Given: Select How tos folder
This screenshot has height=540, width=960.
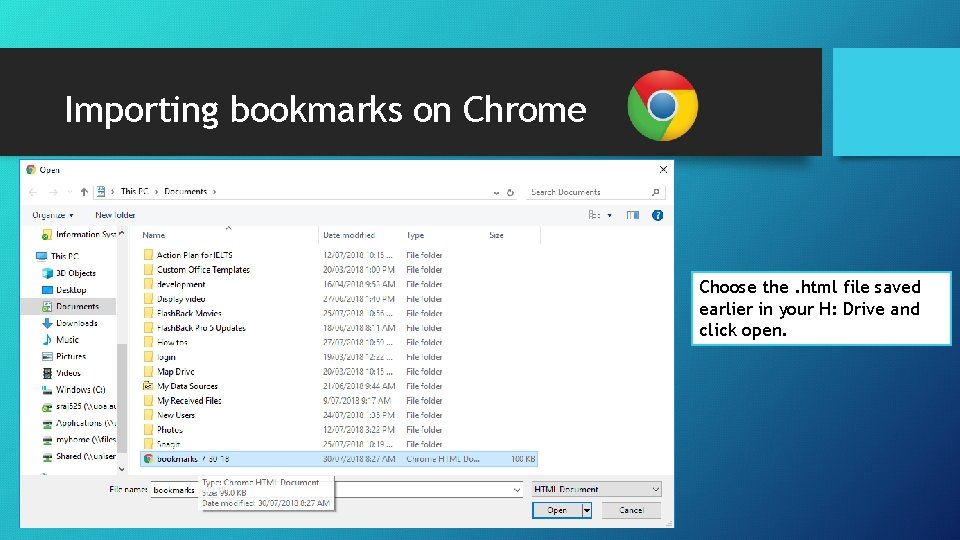Looking at the screenshot, I should coord(172,342).
